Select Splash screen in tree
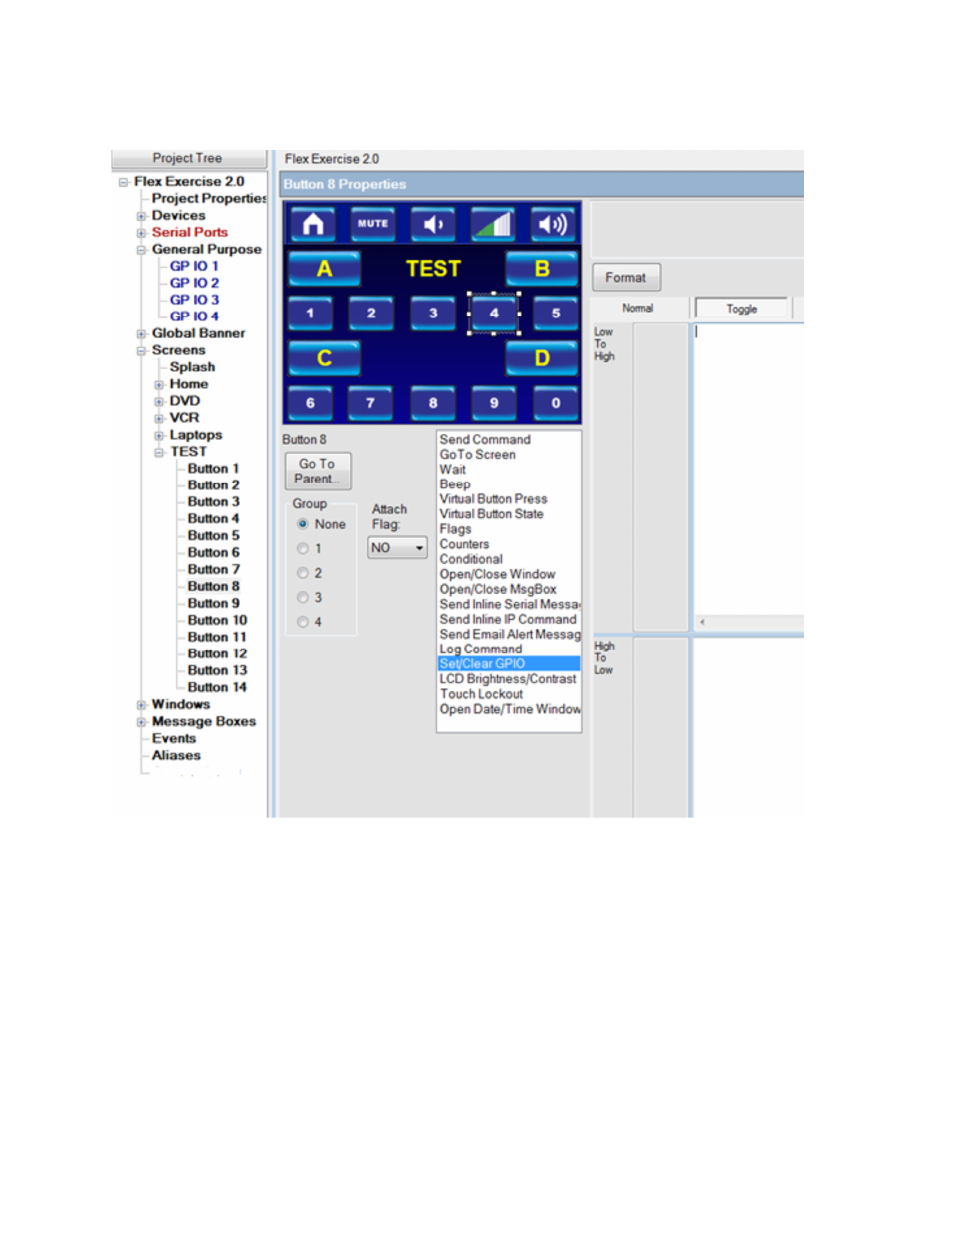The height and width of the screenshot is (1235, 954). tap(193, 367)
